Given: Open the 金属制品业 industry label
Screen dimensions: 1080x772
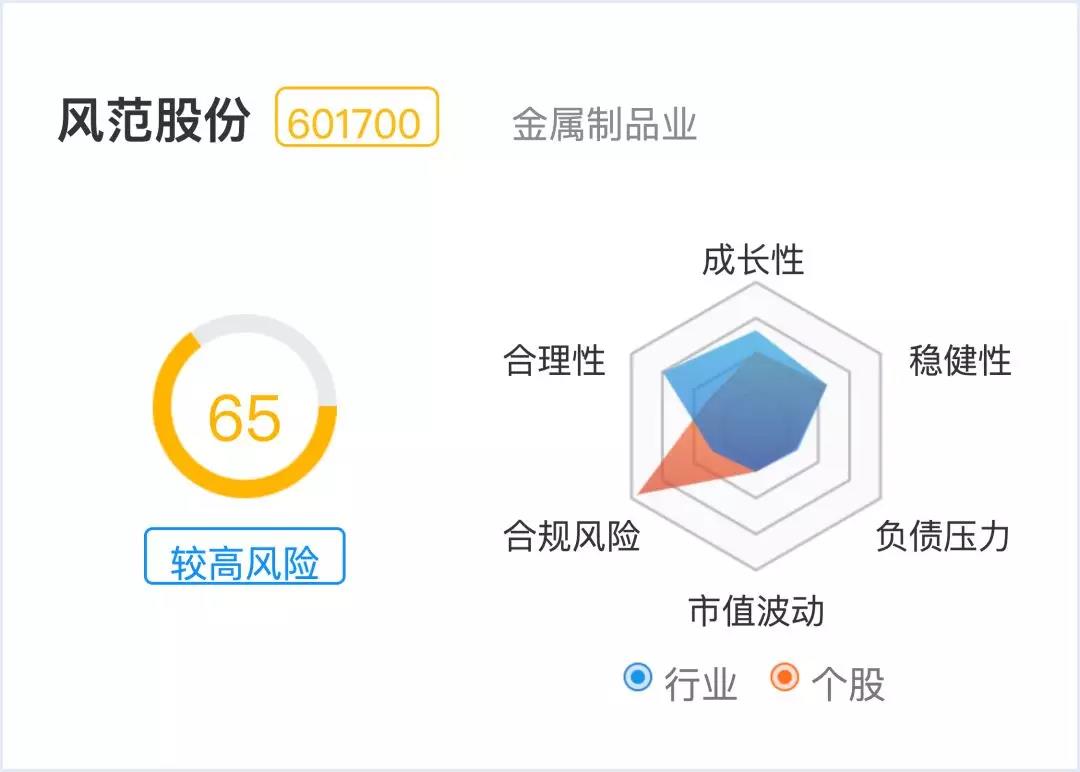Looking at the screenshot, I should [x=604, y=125].
